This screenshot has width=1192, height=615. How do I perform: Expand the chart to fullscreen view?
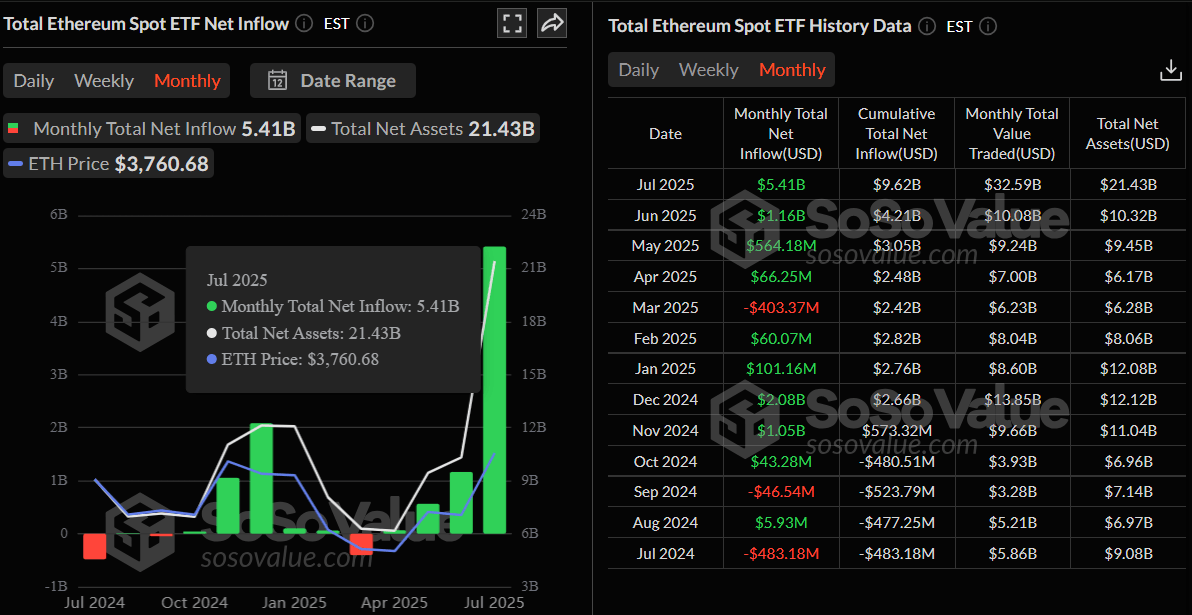[x=512, y=22]
